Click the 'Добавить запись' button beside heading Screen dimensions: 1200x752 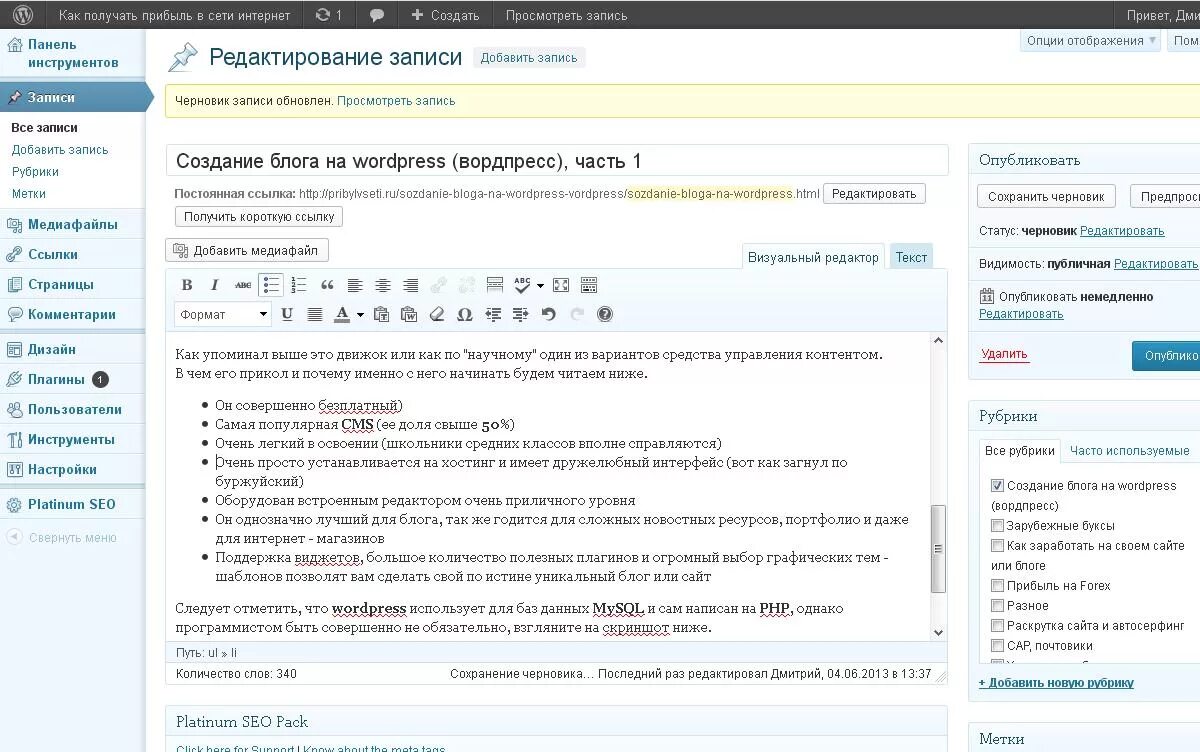[x=528, y=58]
